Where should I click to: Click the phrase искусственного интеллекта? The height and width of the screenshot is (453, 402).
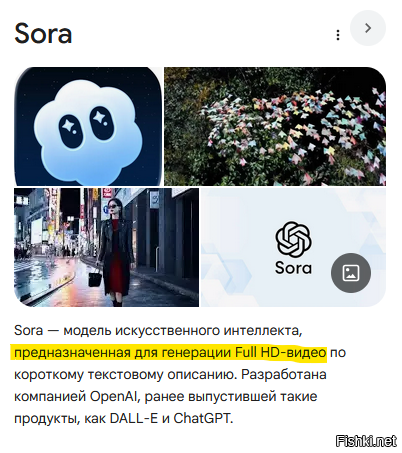coord(208,331)
